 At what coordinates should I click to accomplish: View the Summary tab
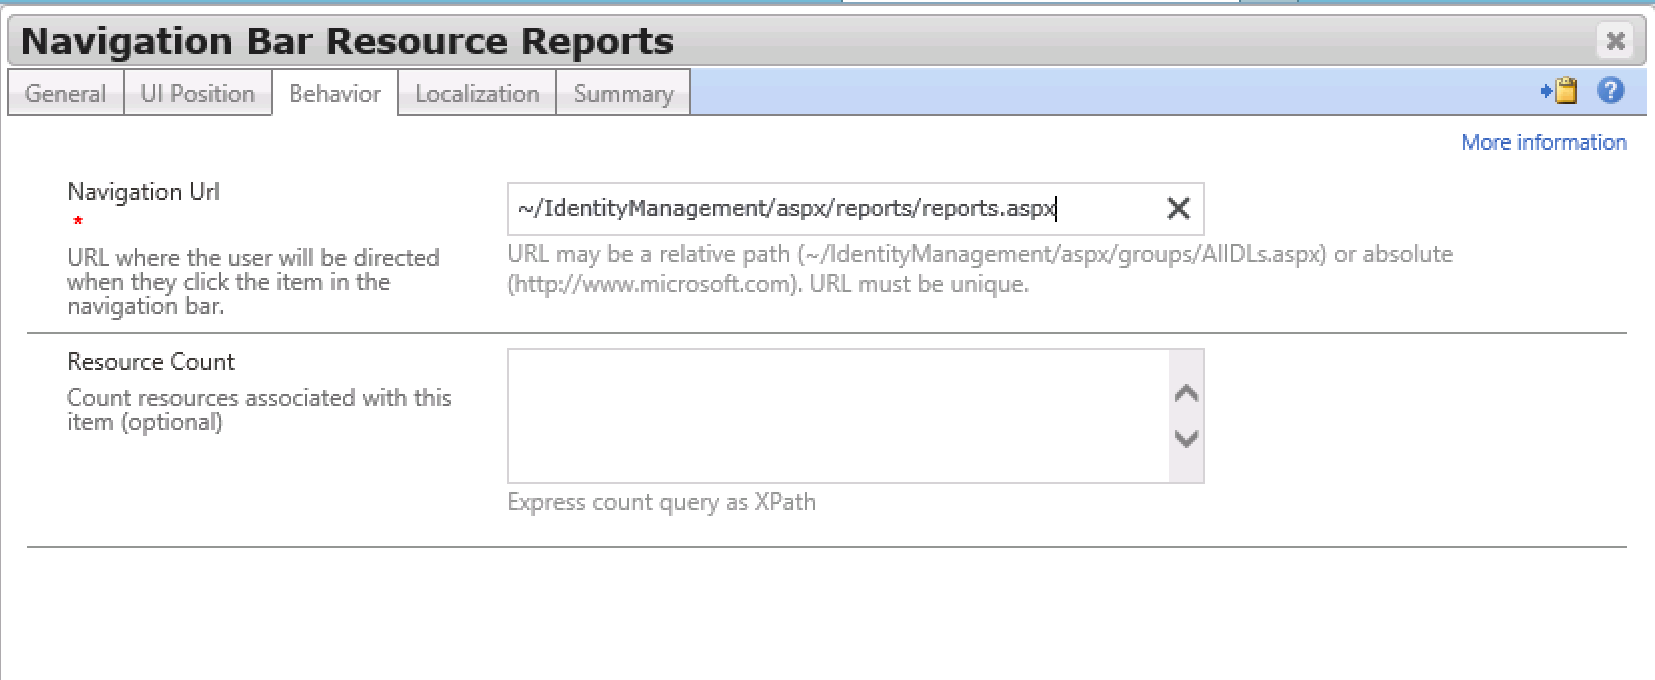click(622, 93)
